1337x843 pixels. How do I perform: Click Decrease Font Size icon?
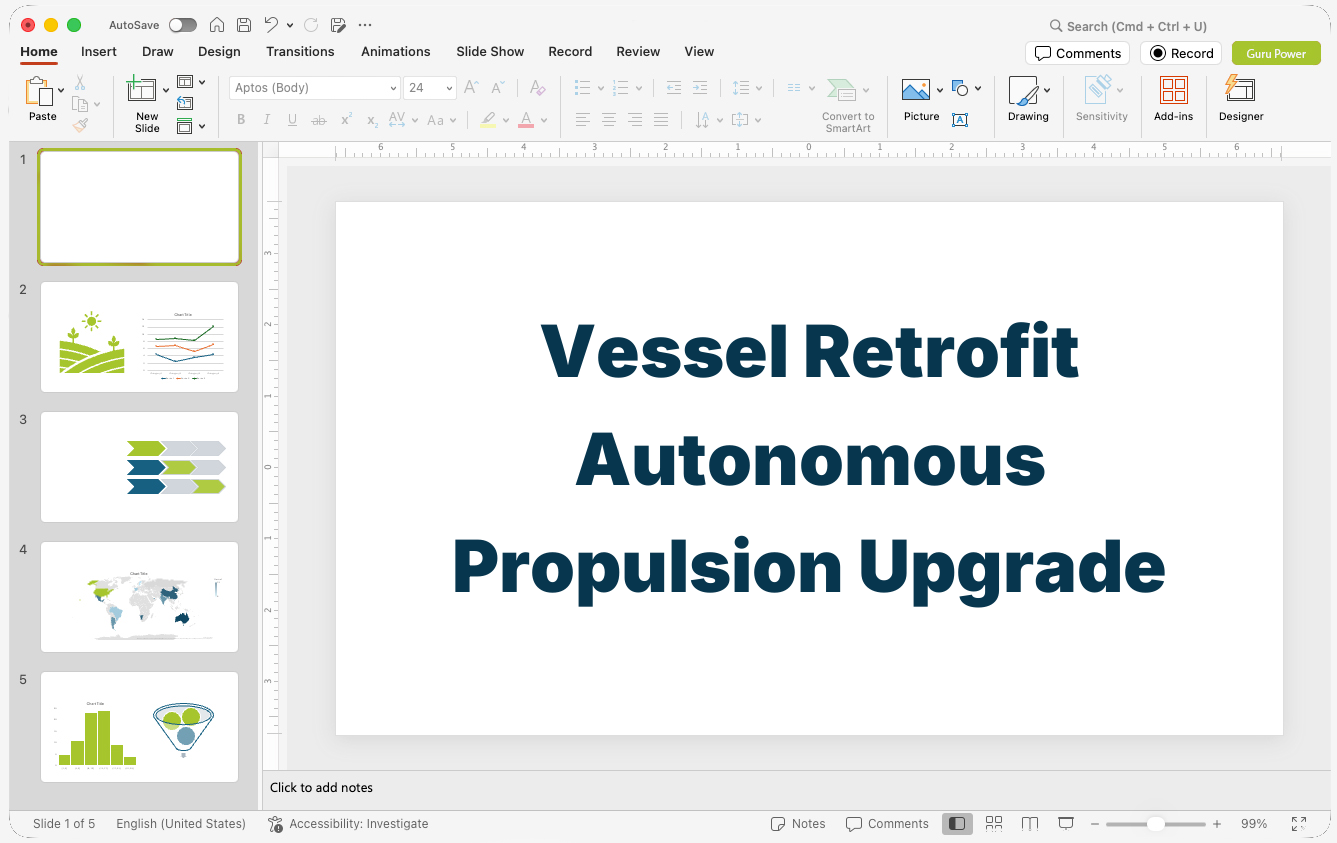(497, 88)
